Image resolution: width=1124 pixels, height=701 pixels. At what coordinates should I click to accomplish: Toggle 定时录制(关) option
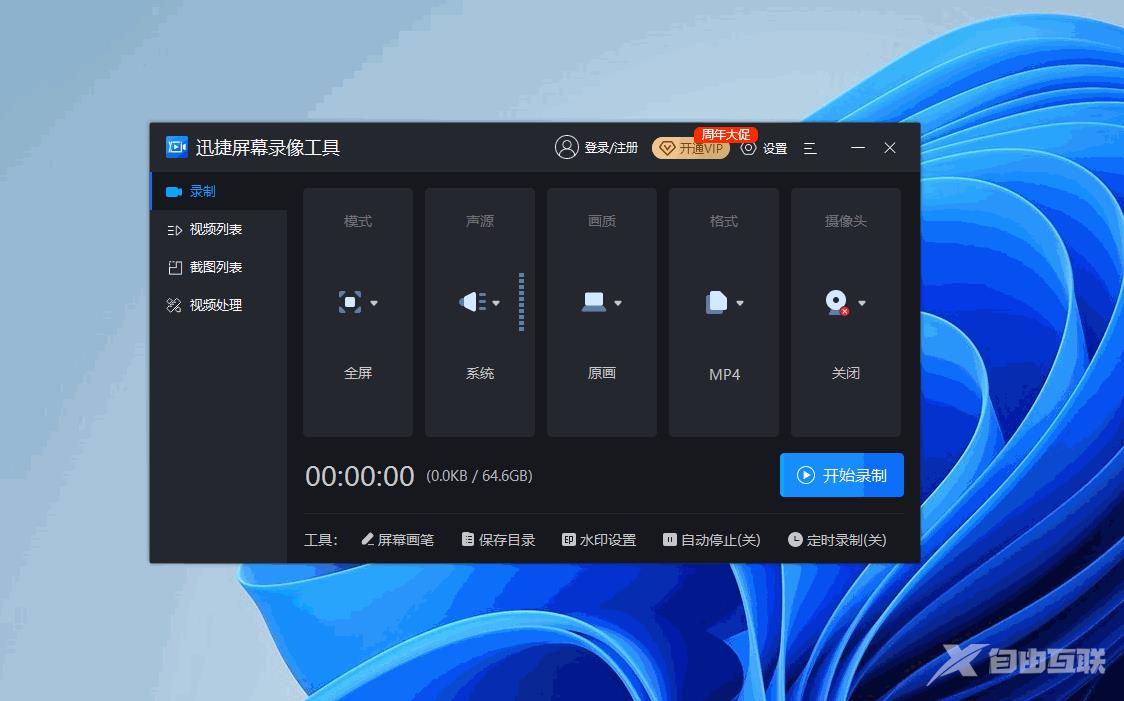[837, 540]
